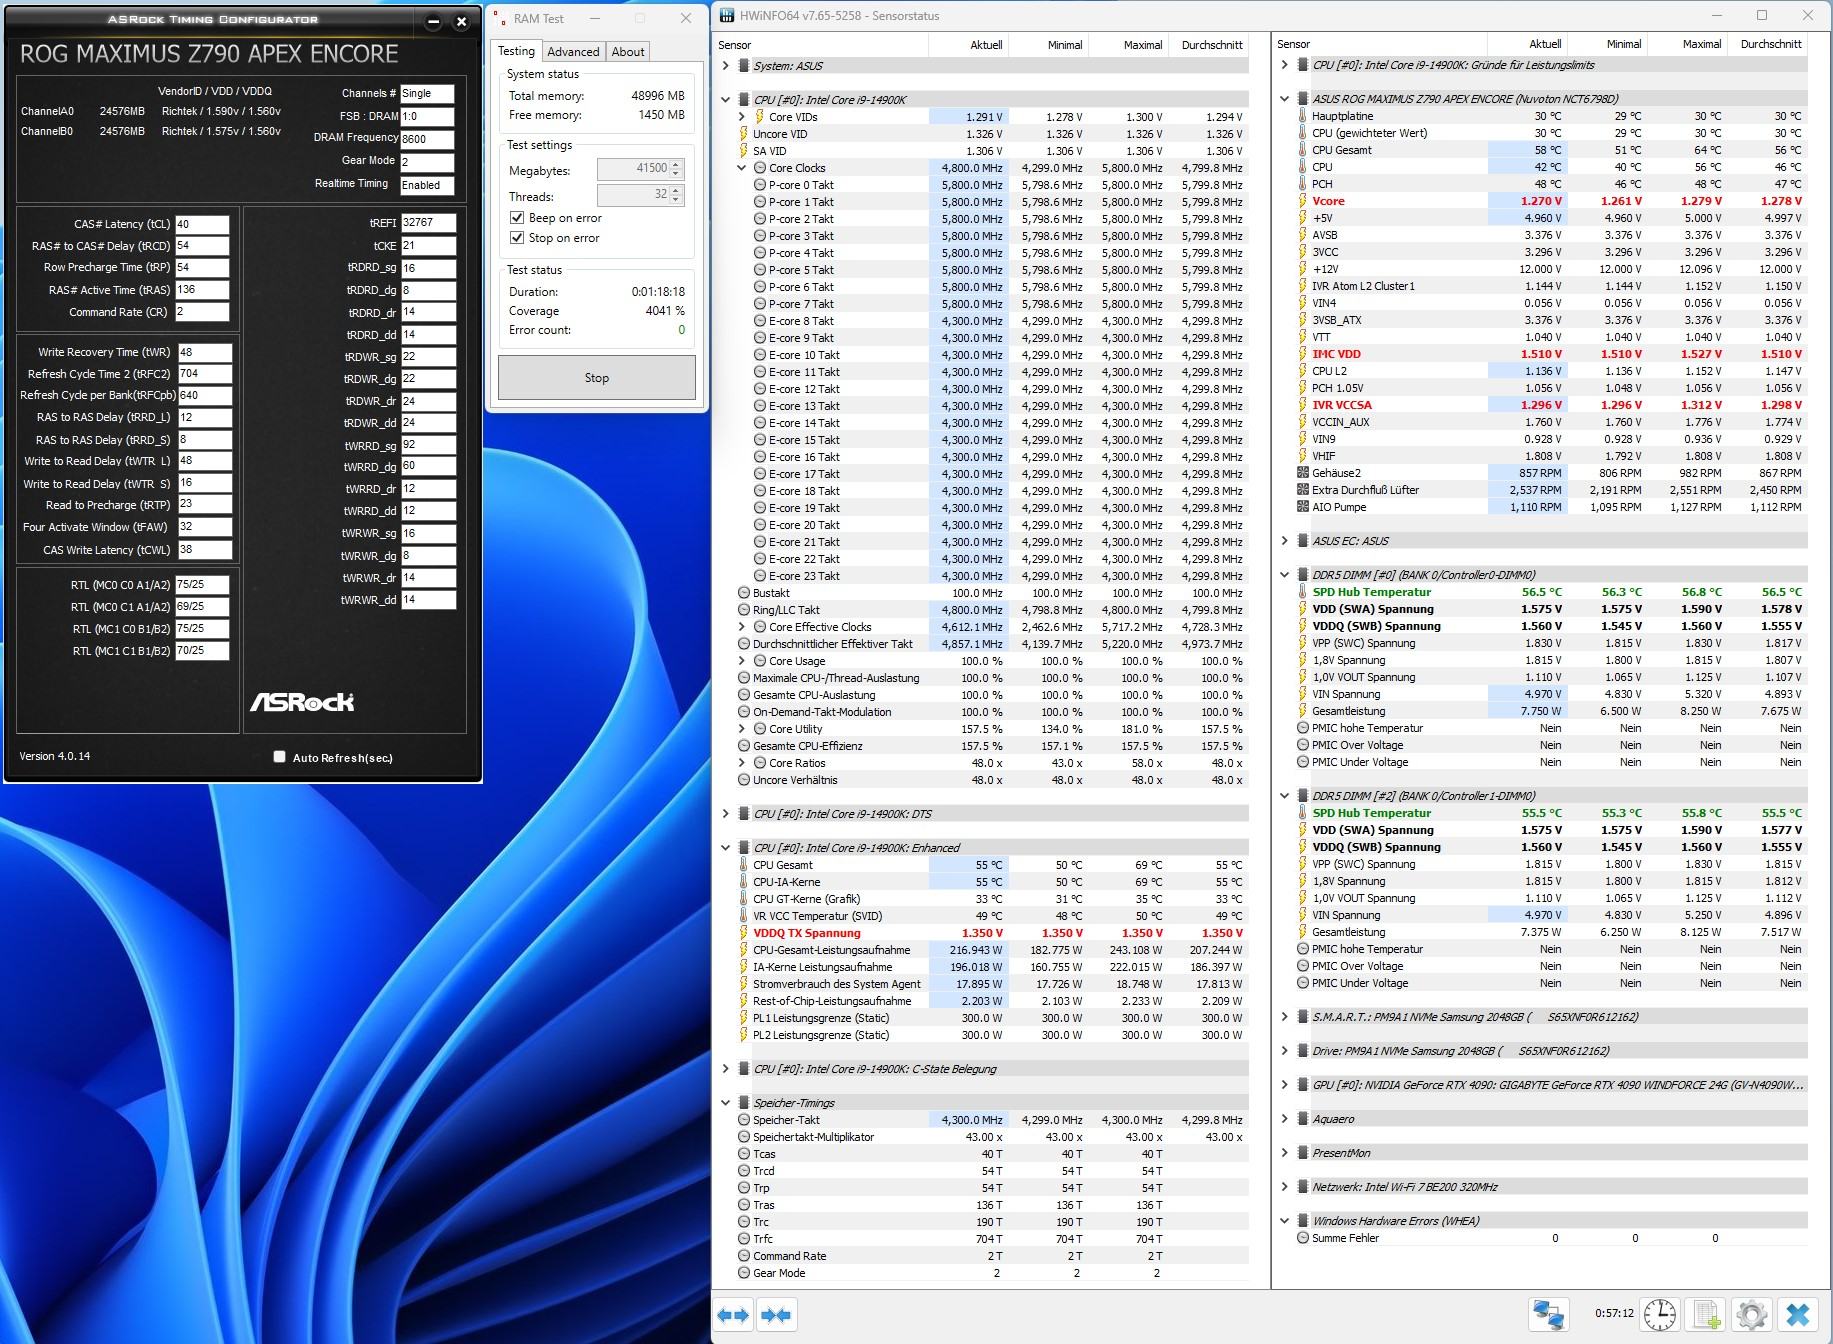This screenshot has height=1344, width=1833.
Task: Open HWiNFO remote network monitoring icon
Action: point(1549,1314)
